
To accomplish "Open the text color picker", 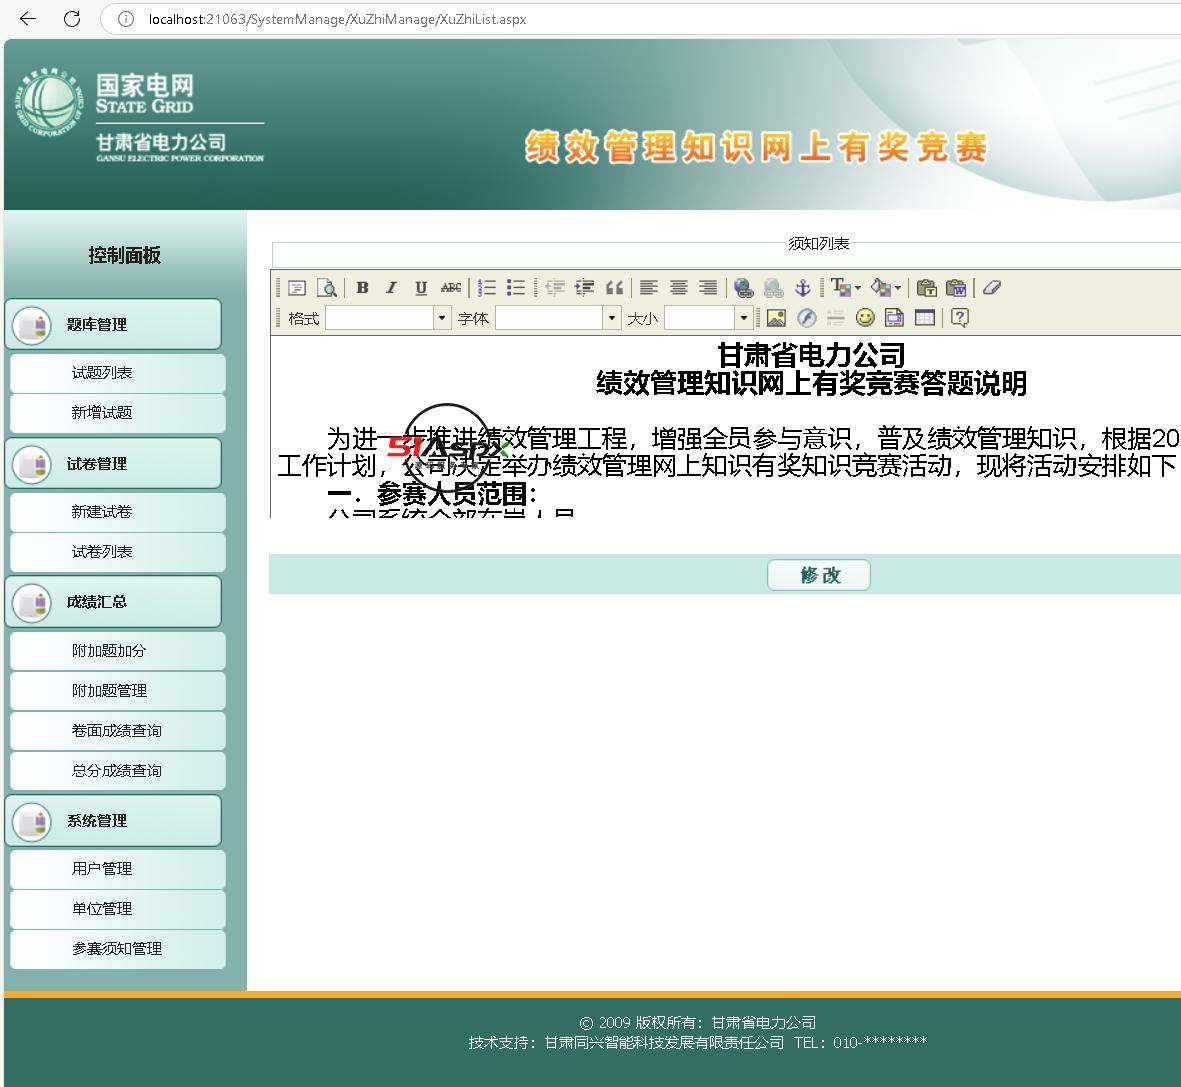I will pos(844,288).
